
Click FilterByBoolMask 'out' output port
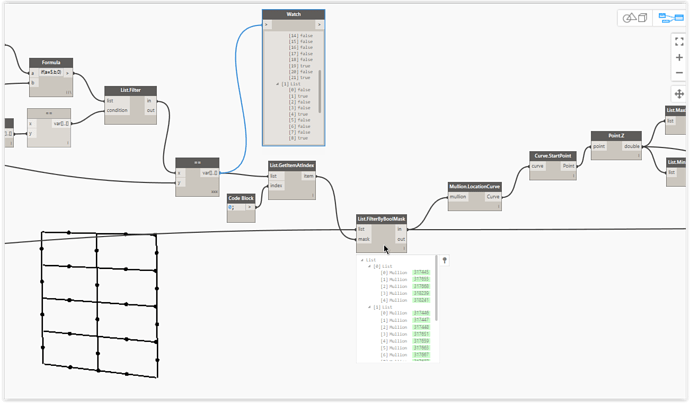pyautogui.click(x=400, y=239)
